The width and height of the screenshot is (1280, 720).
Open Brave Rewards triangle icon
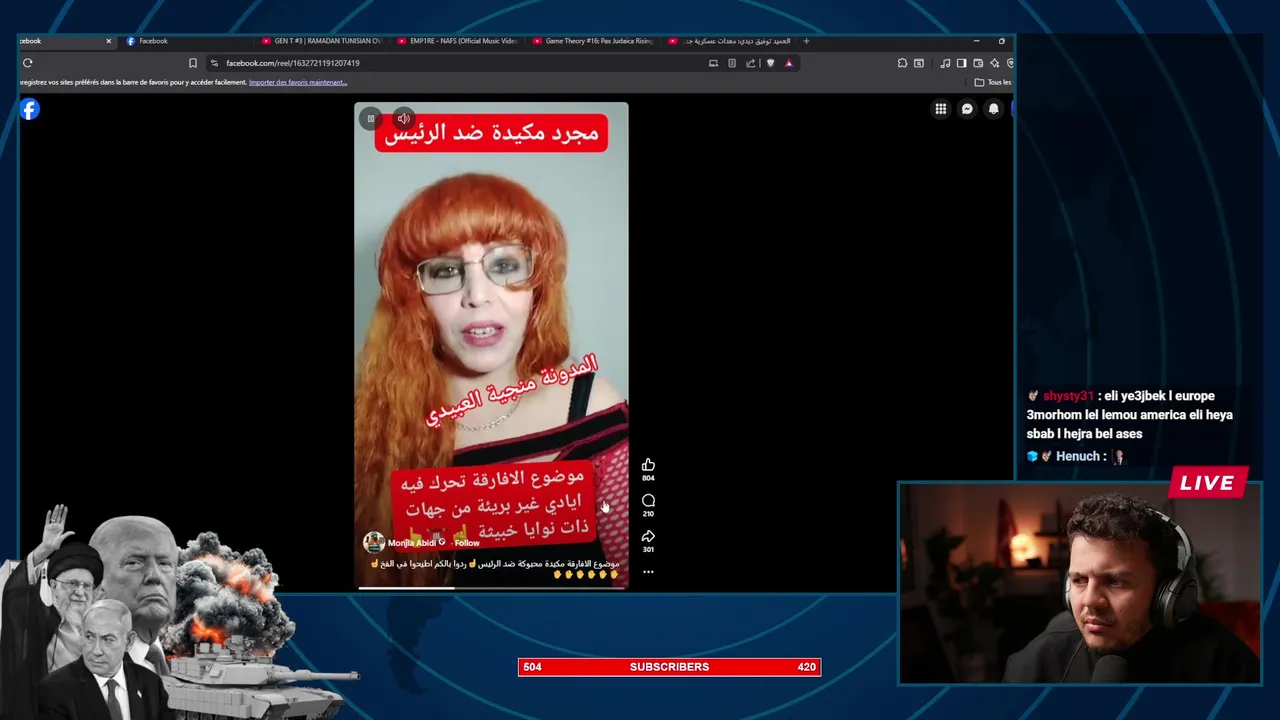[789, 63]
